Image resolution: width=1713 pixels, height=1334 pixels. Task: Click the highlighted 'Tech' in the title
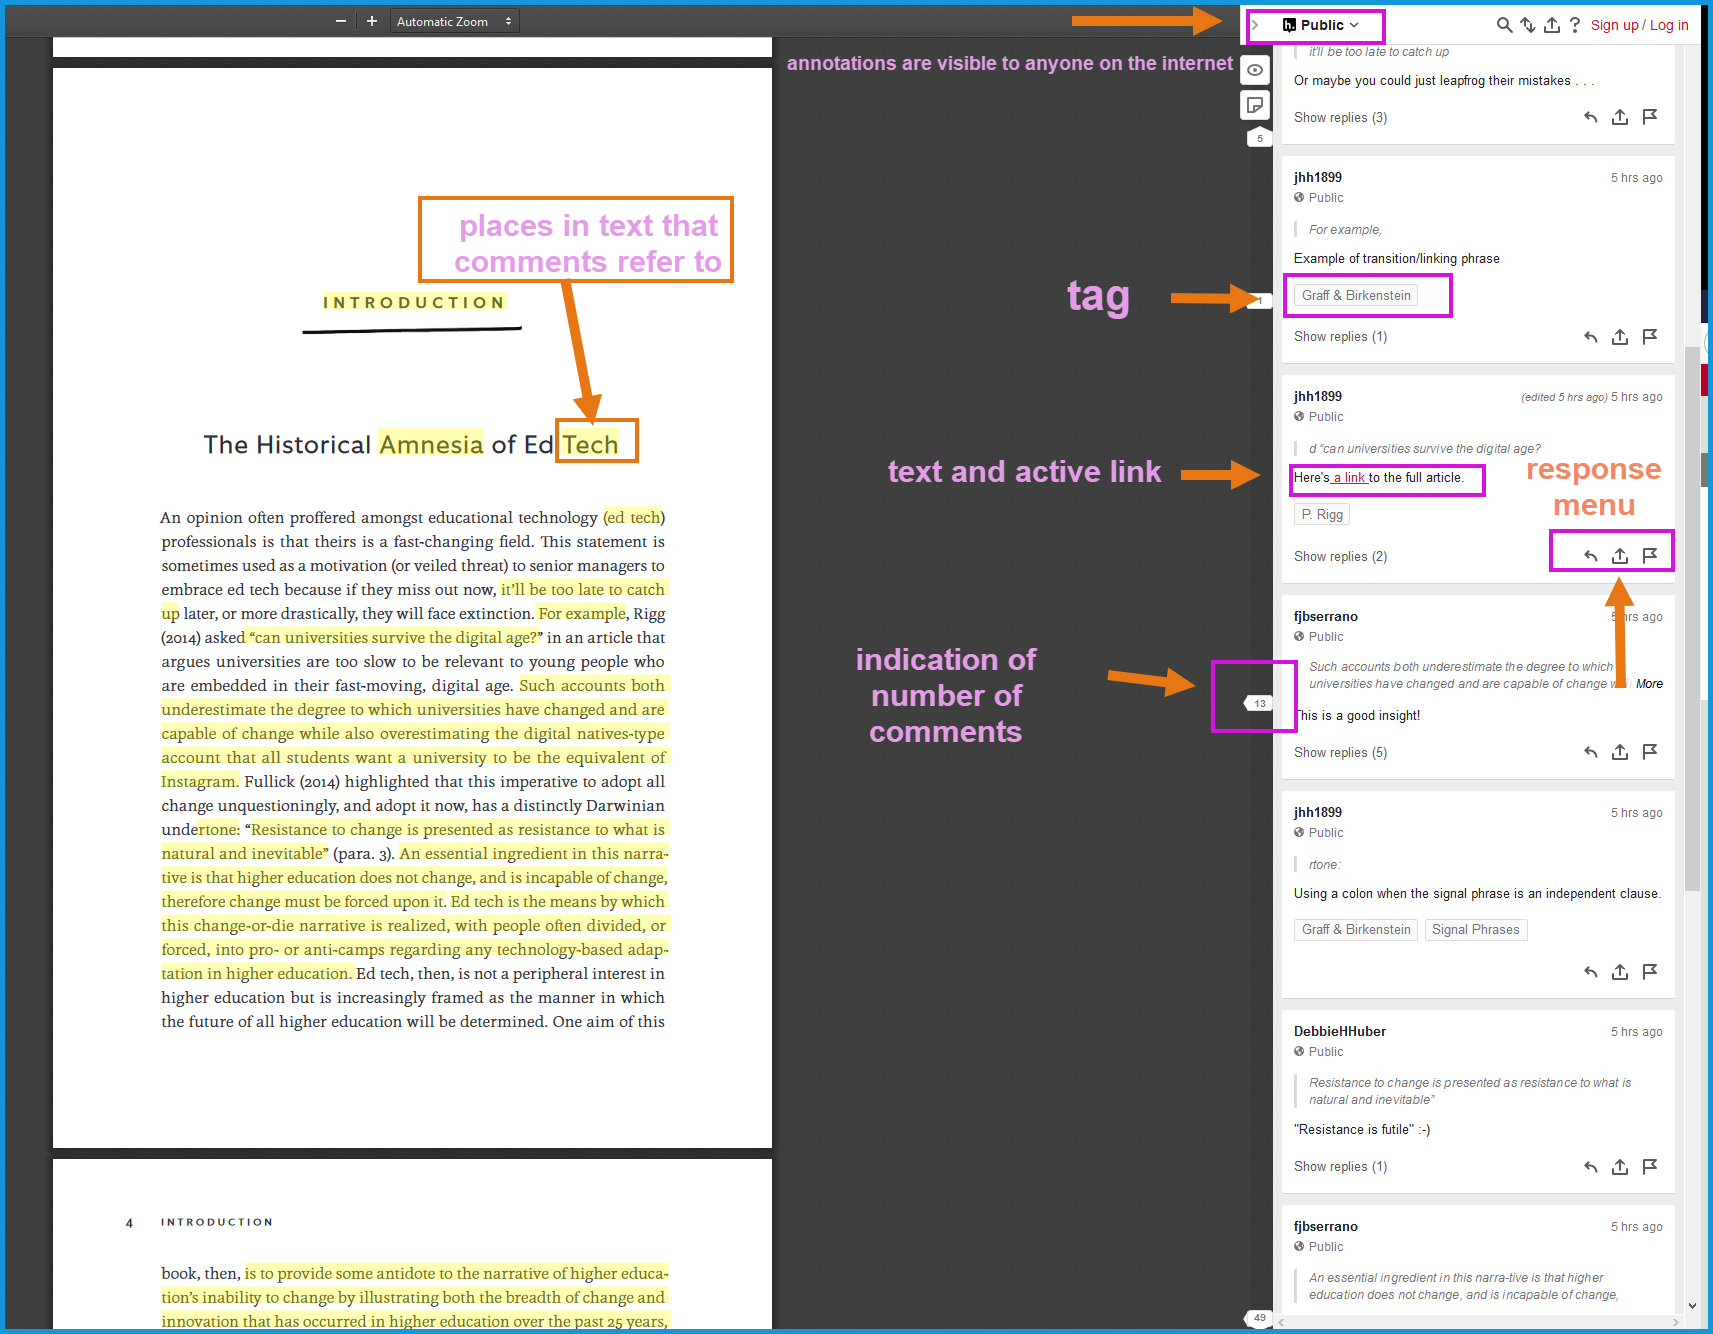(590, 444)
